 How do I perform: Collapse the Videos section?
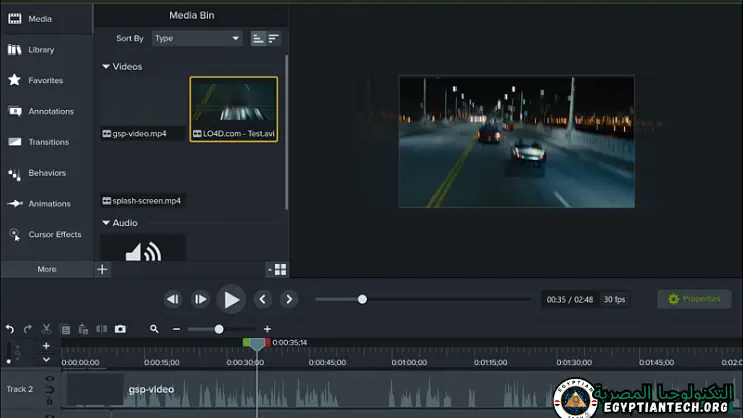click(x=106, y=67)
